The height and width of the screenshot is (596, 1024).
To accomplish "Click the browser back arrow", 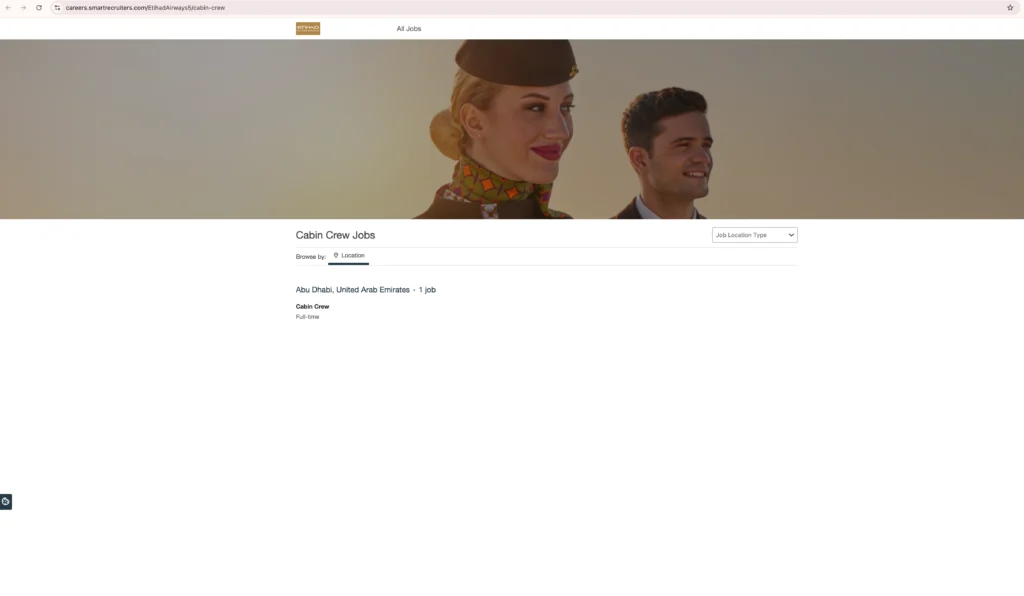I will pos(8,8).
